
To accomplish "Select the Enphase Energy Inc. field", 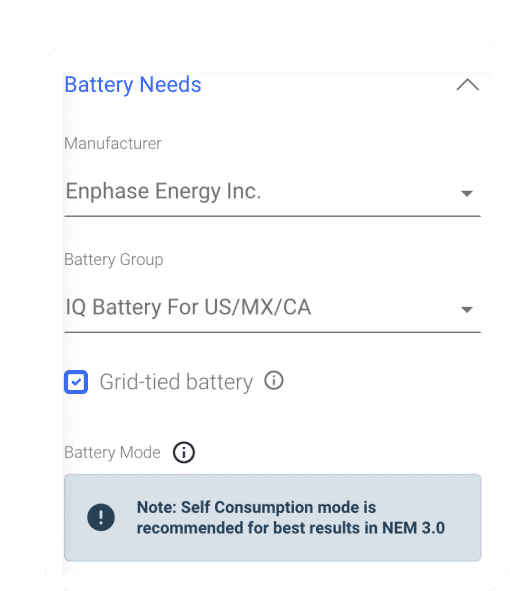I will pyautogui.click(x=273, y=191).
